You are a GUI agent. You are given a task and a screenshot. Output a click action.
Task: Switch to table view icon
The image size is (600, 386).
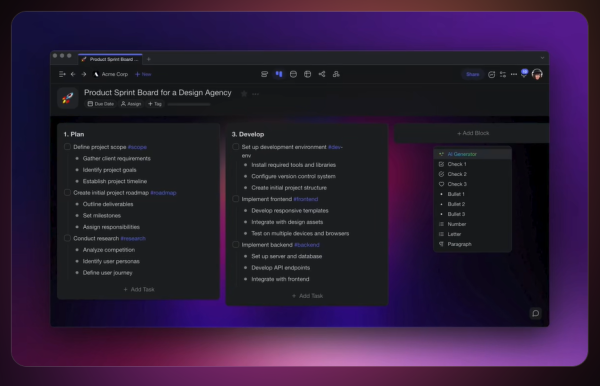[x=307, y=74]
